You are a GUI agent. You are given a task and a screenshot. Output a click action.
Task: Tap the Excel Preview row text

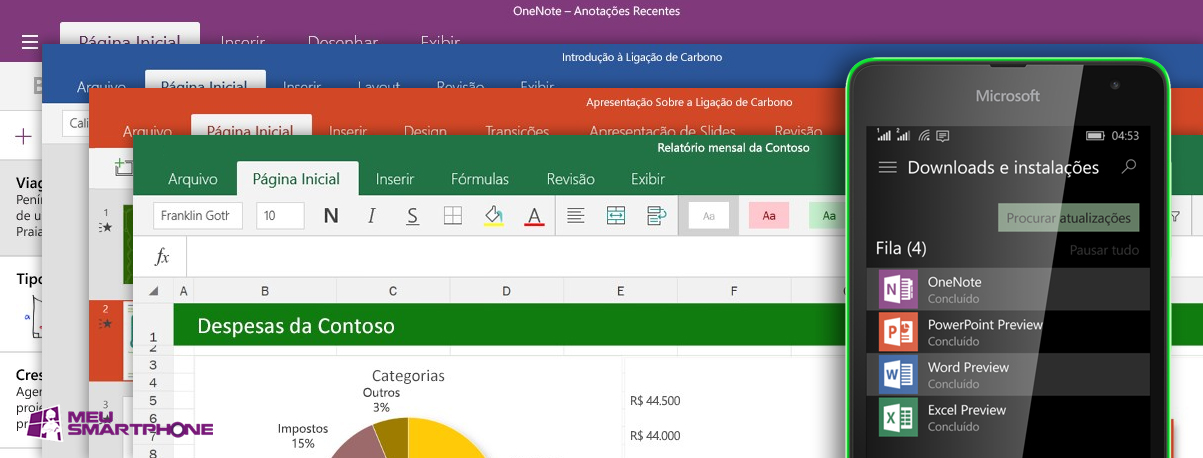966,417
